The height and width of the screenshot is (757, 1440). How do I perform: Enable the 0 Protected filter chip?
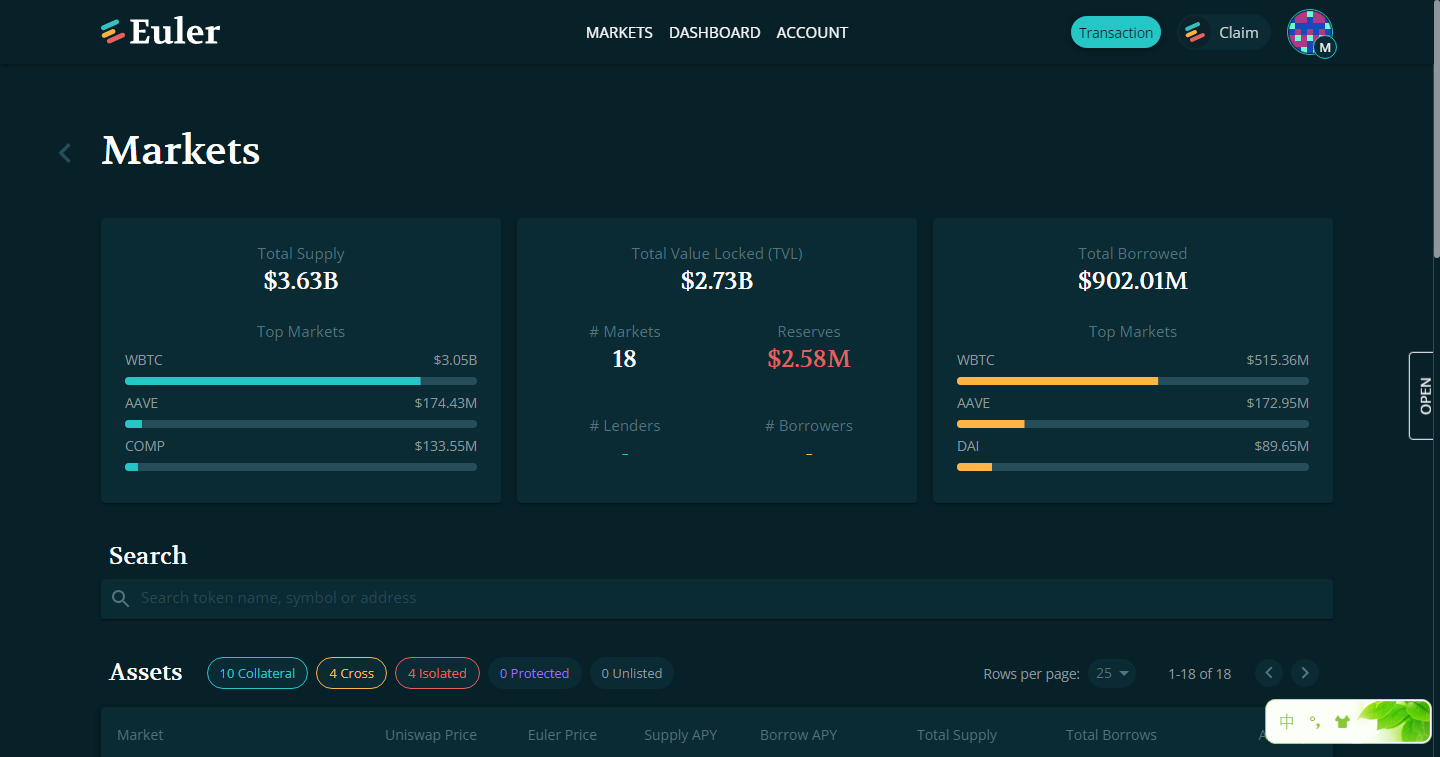(534, 673)
